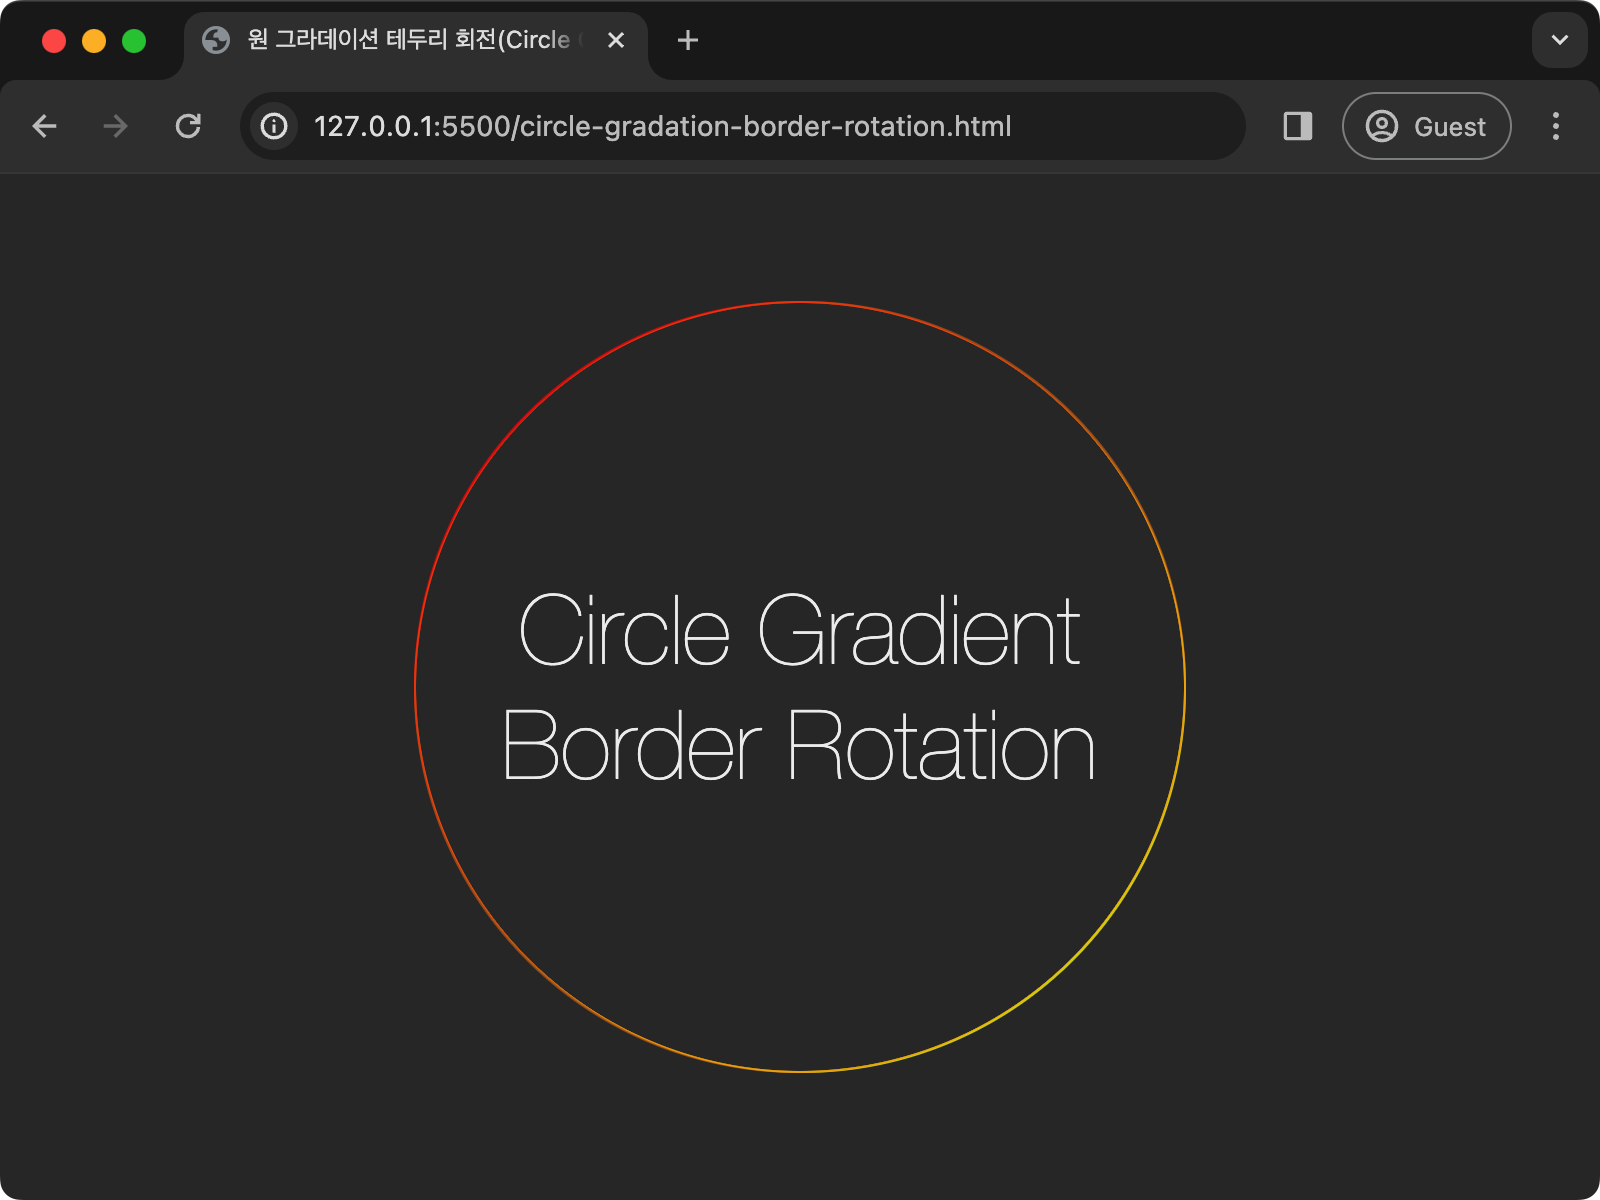Select the 원 그라데이션 테두리 회전 tab
Viewport: 1600px width, 1200px height.
coord(400,41)
